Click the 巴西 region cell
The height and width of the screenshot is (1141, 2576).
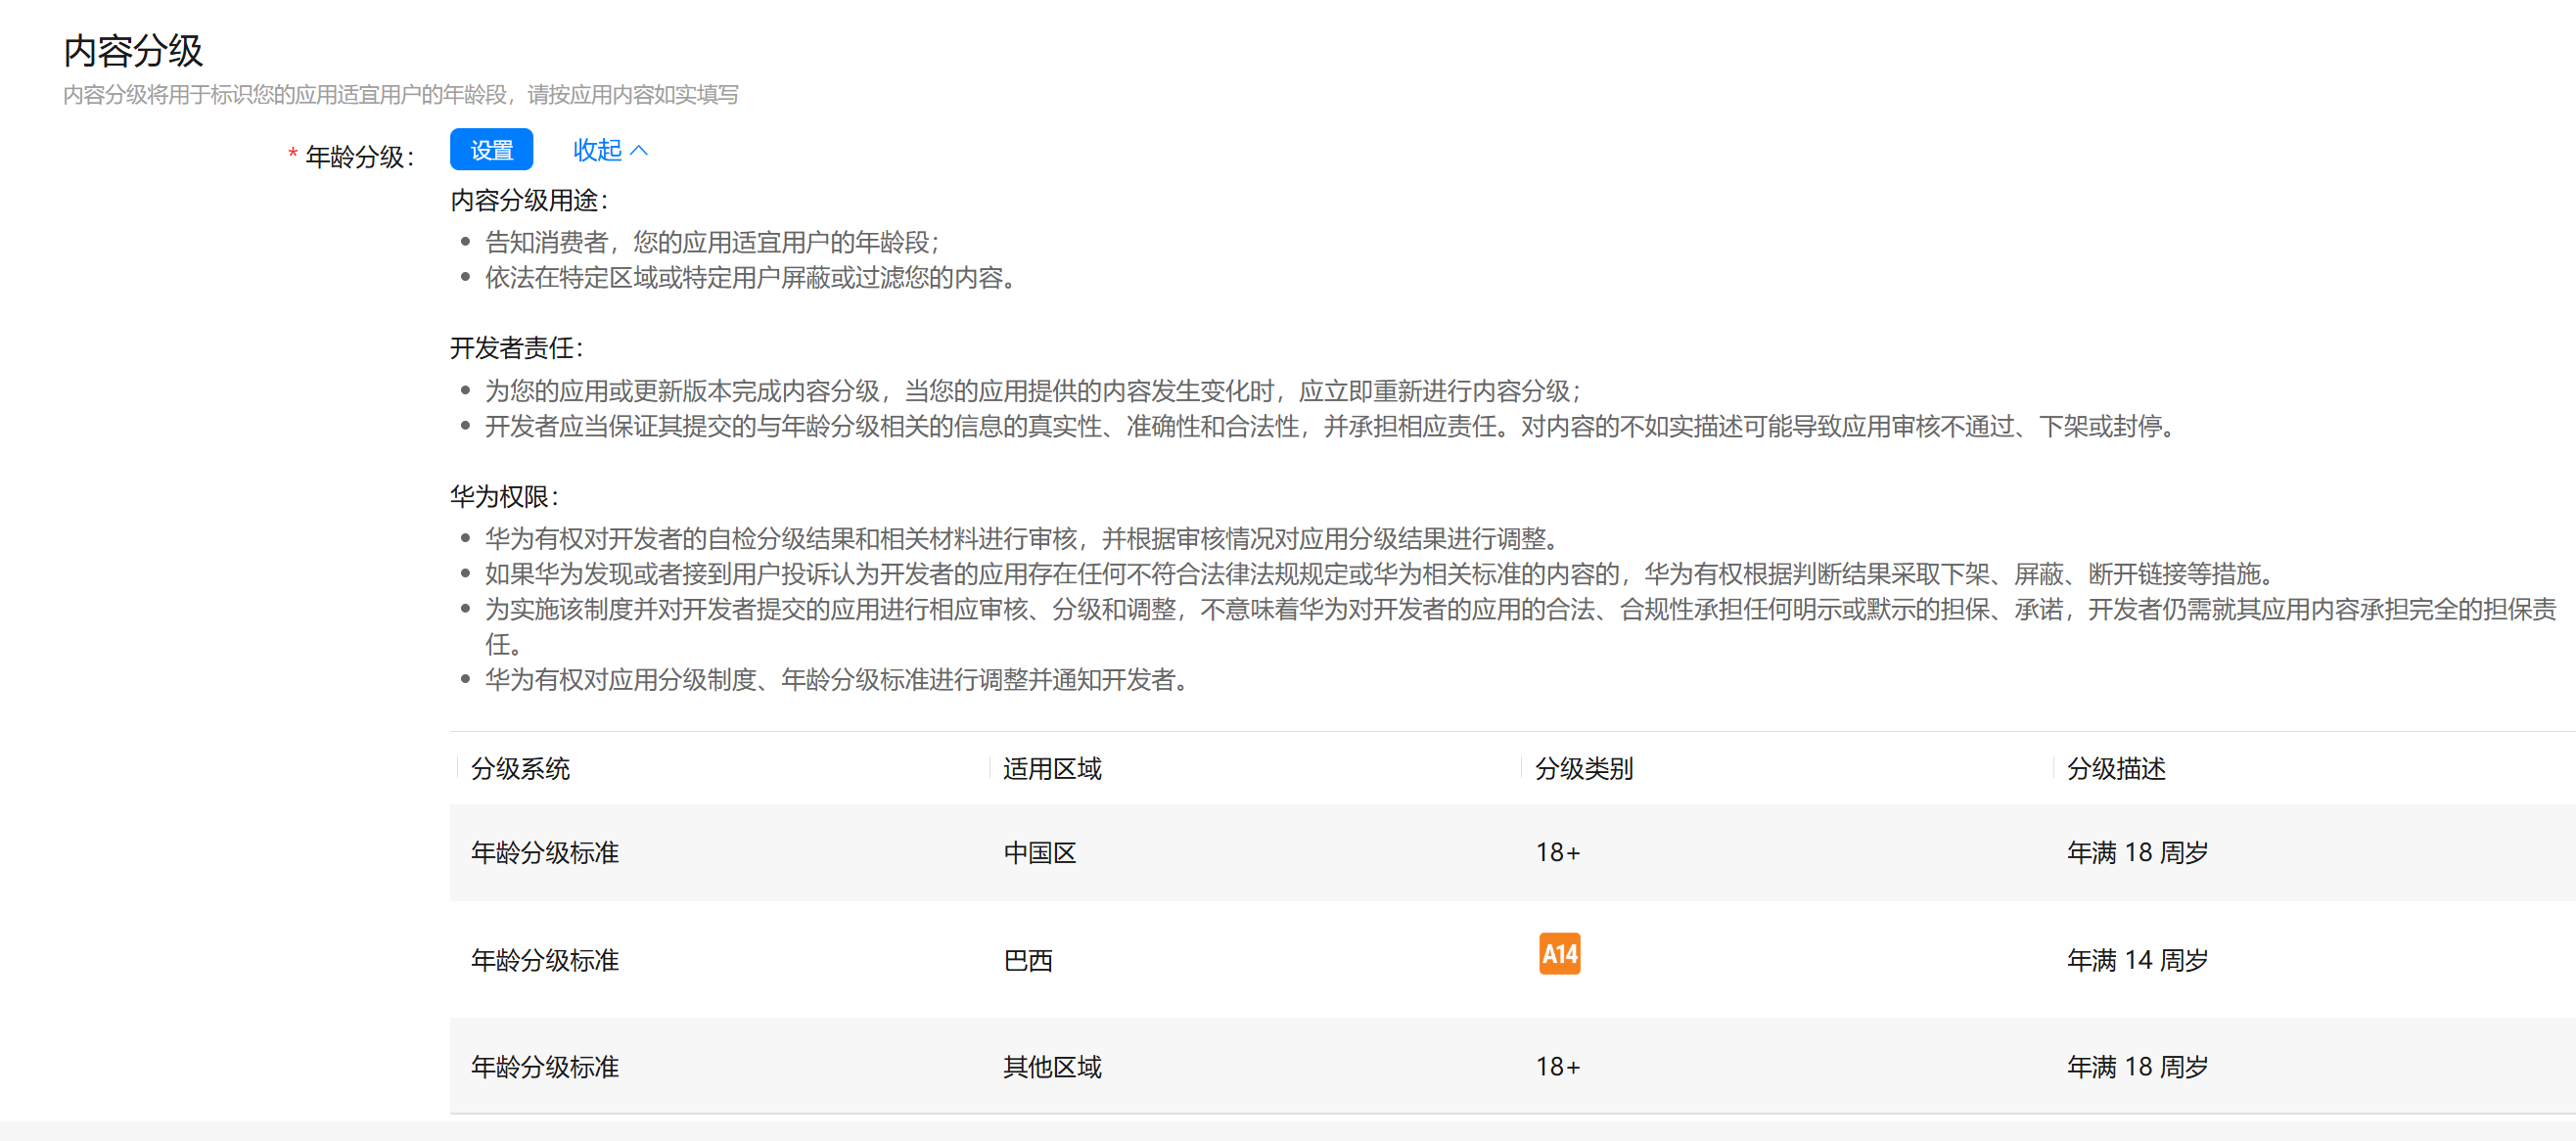click(1028, 960)
